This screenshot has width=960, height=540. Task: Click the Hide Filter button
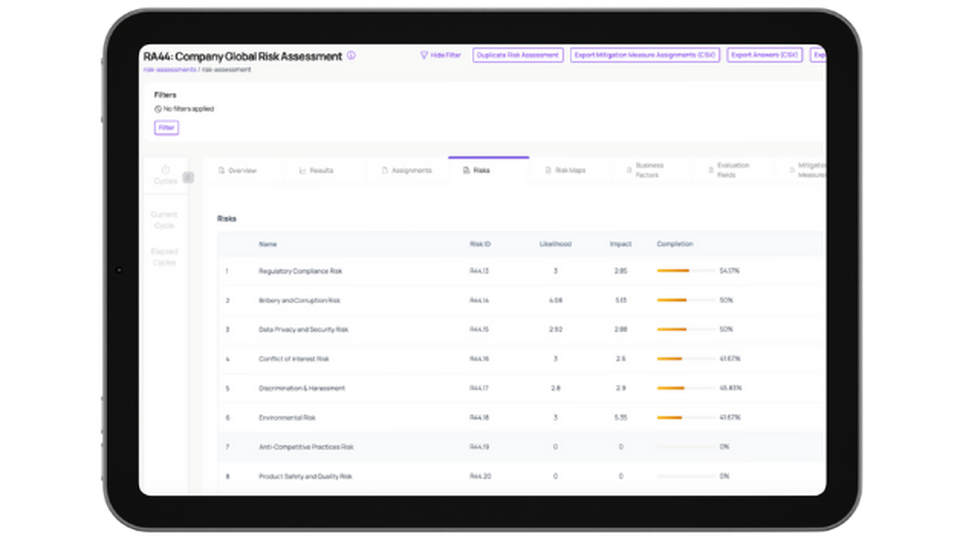[440, 55]
